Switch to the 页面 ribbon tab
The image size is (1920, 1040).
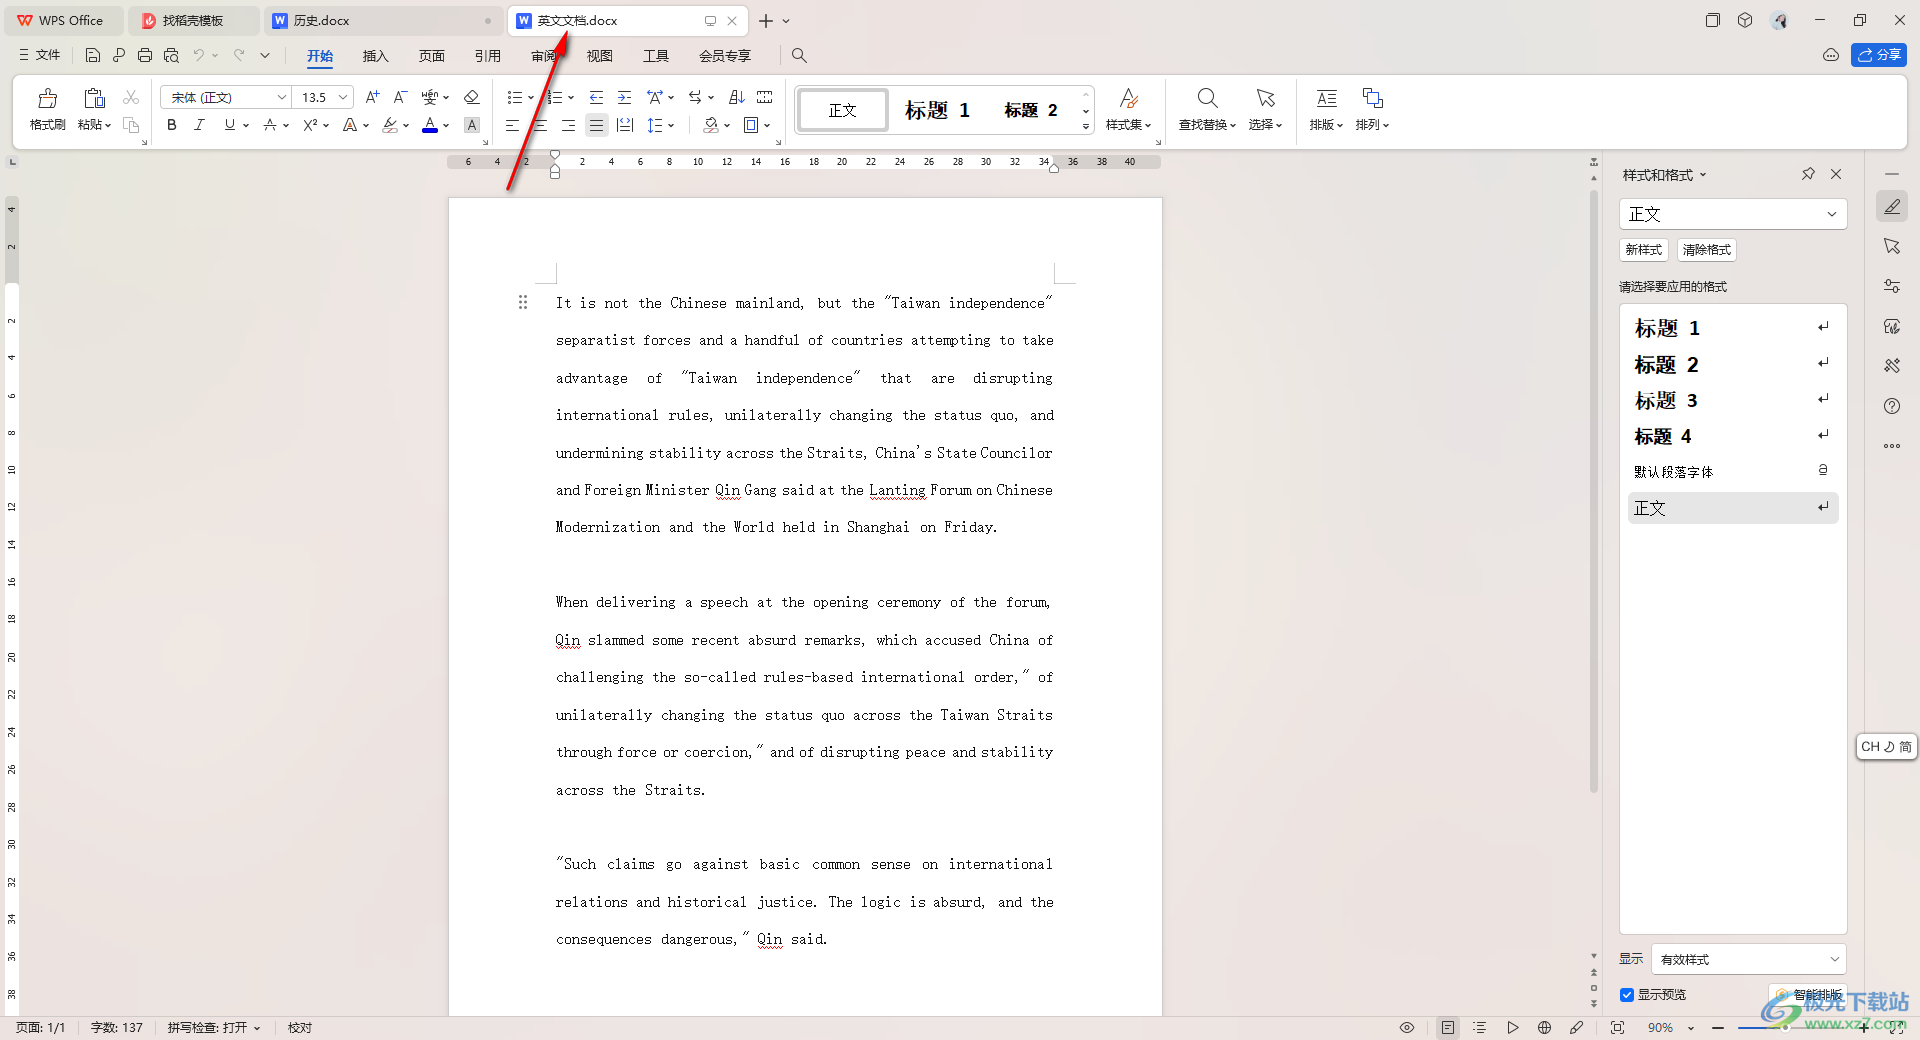pos(432,56)
